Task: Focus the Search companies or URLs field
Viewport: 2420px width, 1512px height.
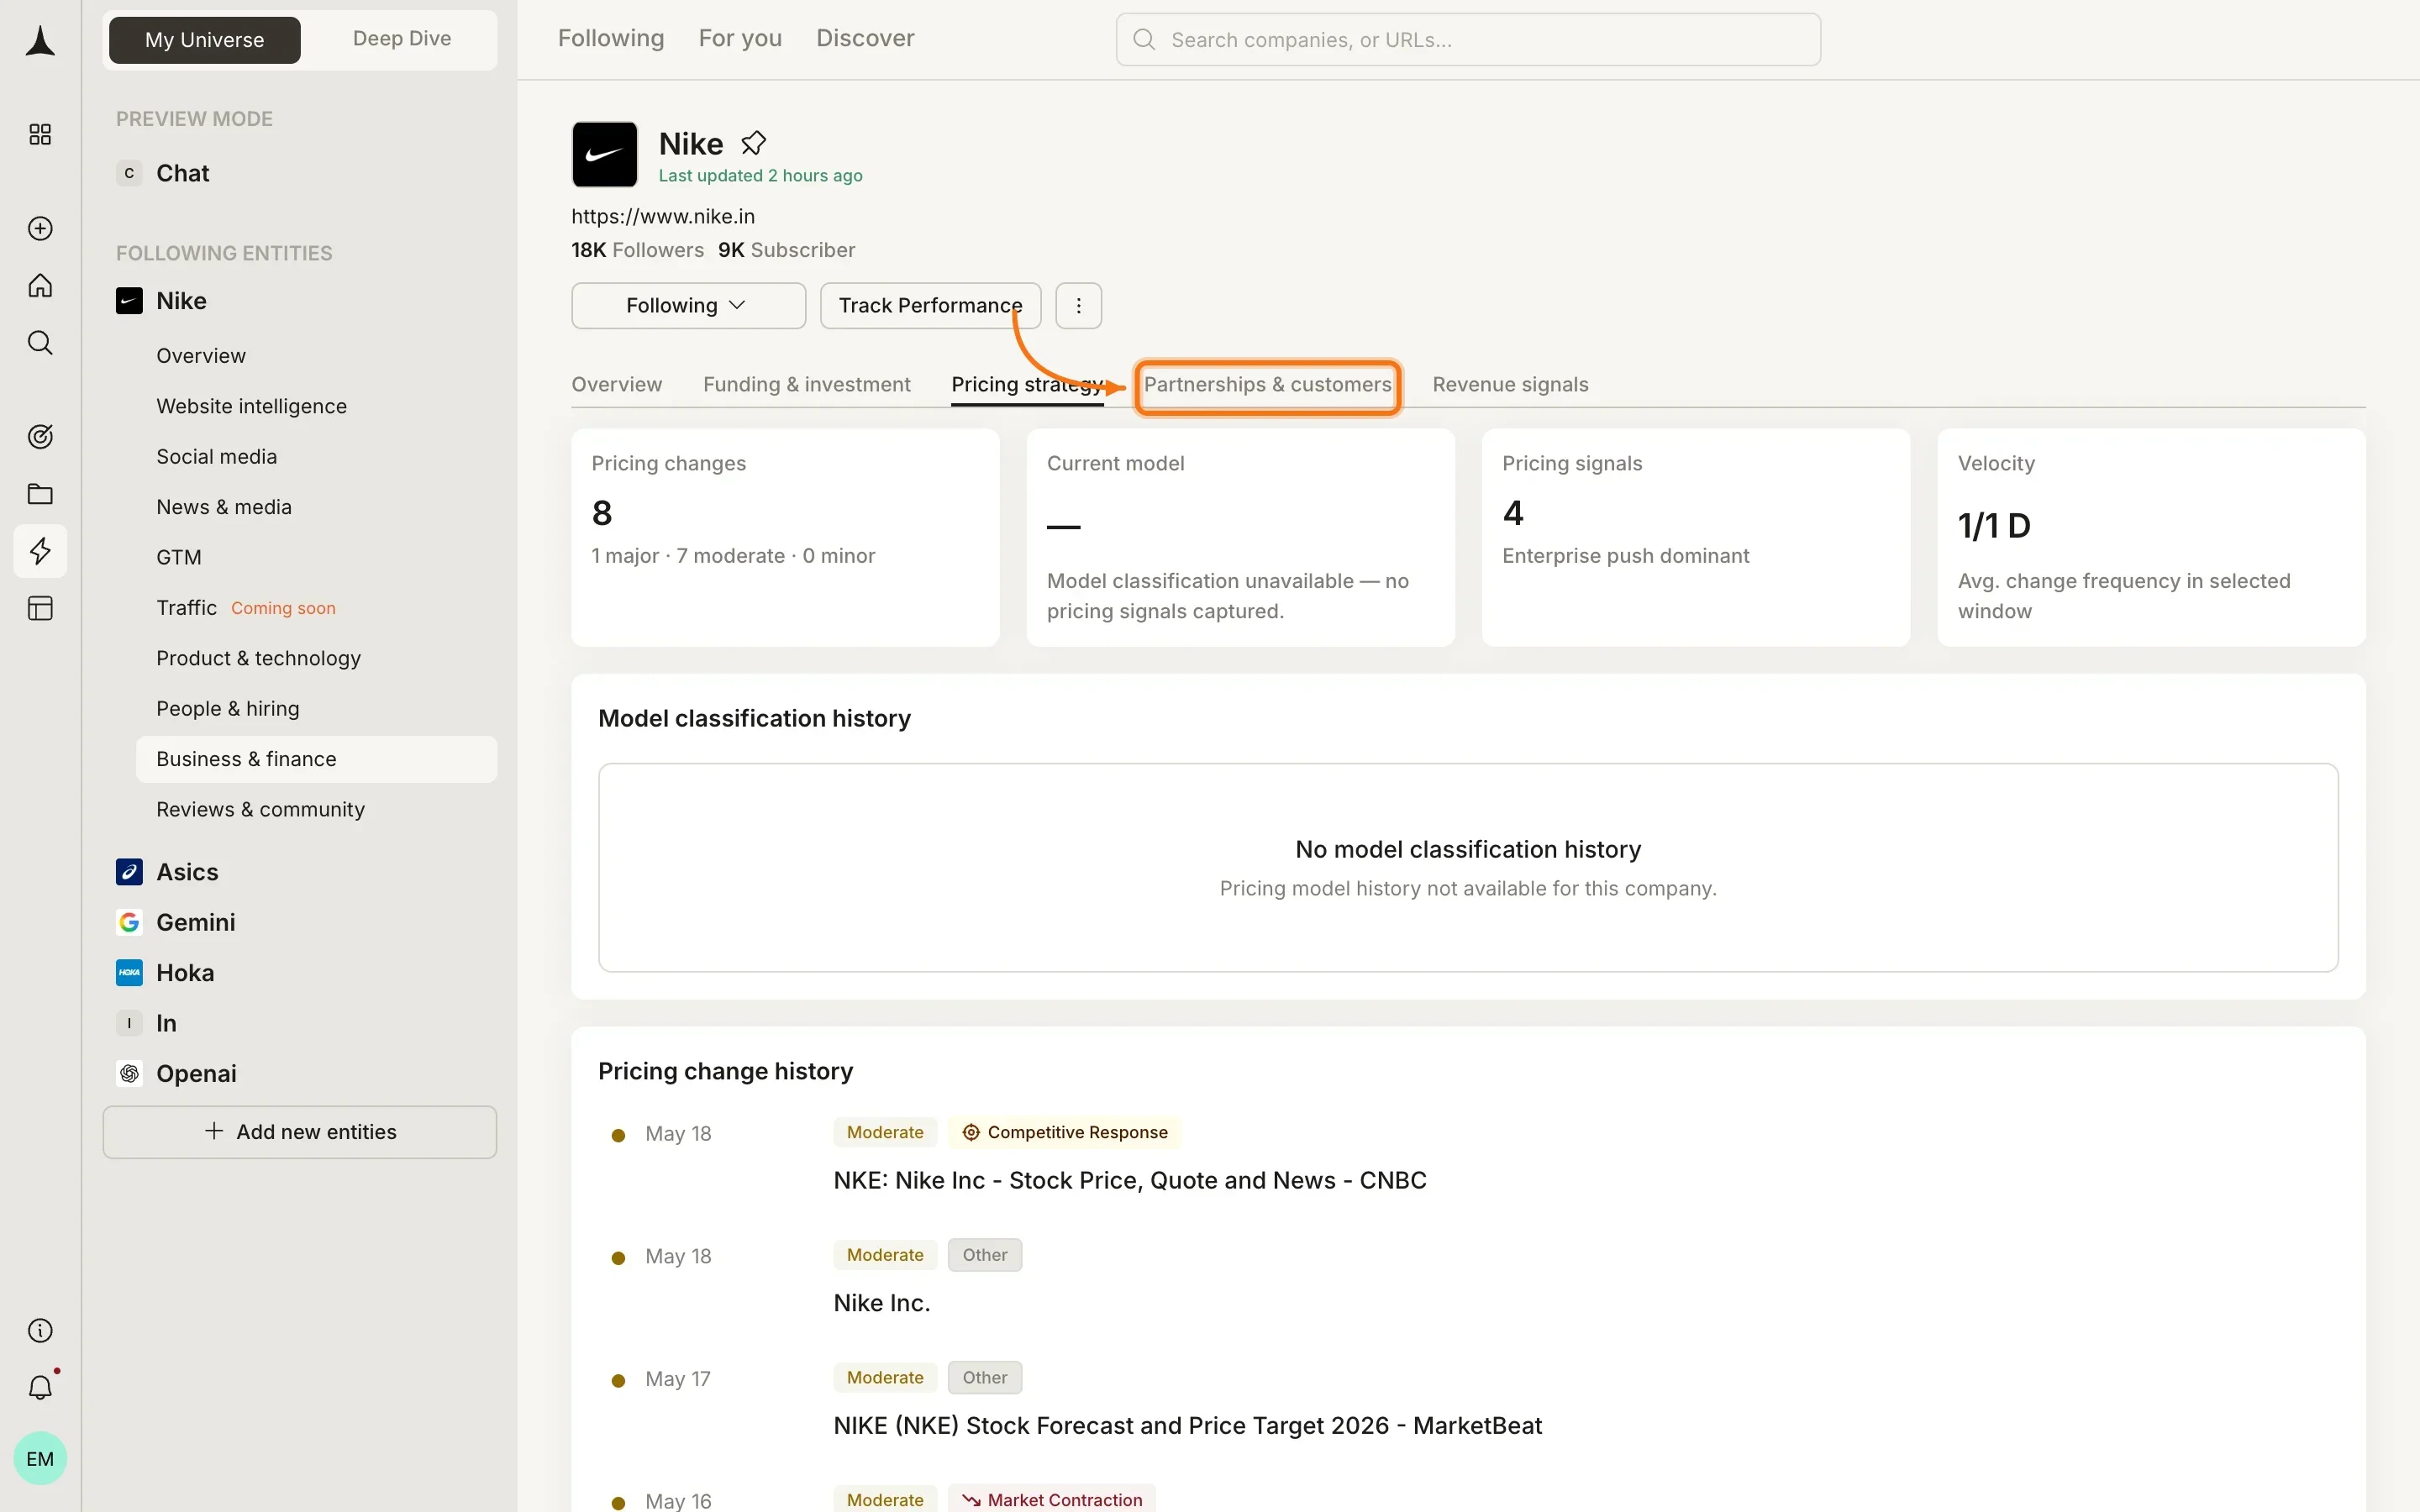Action: [x=1467, y=40]
